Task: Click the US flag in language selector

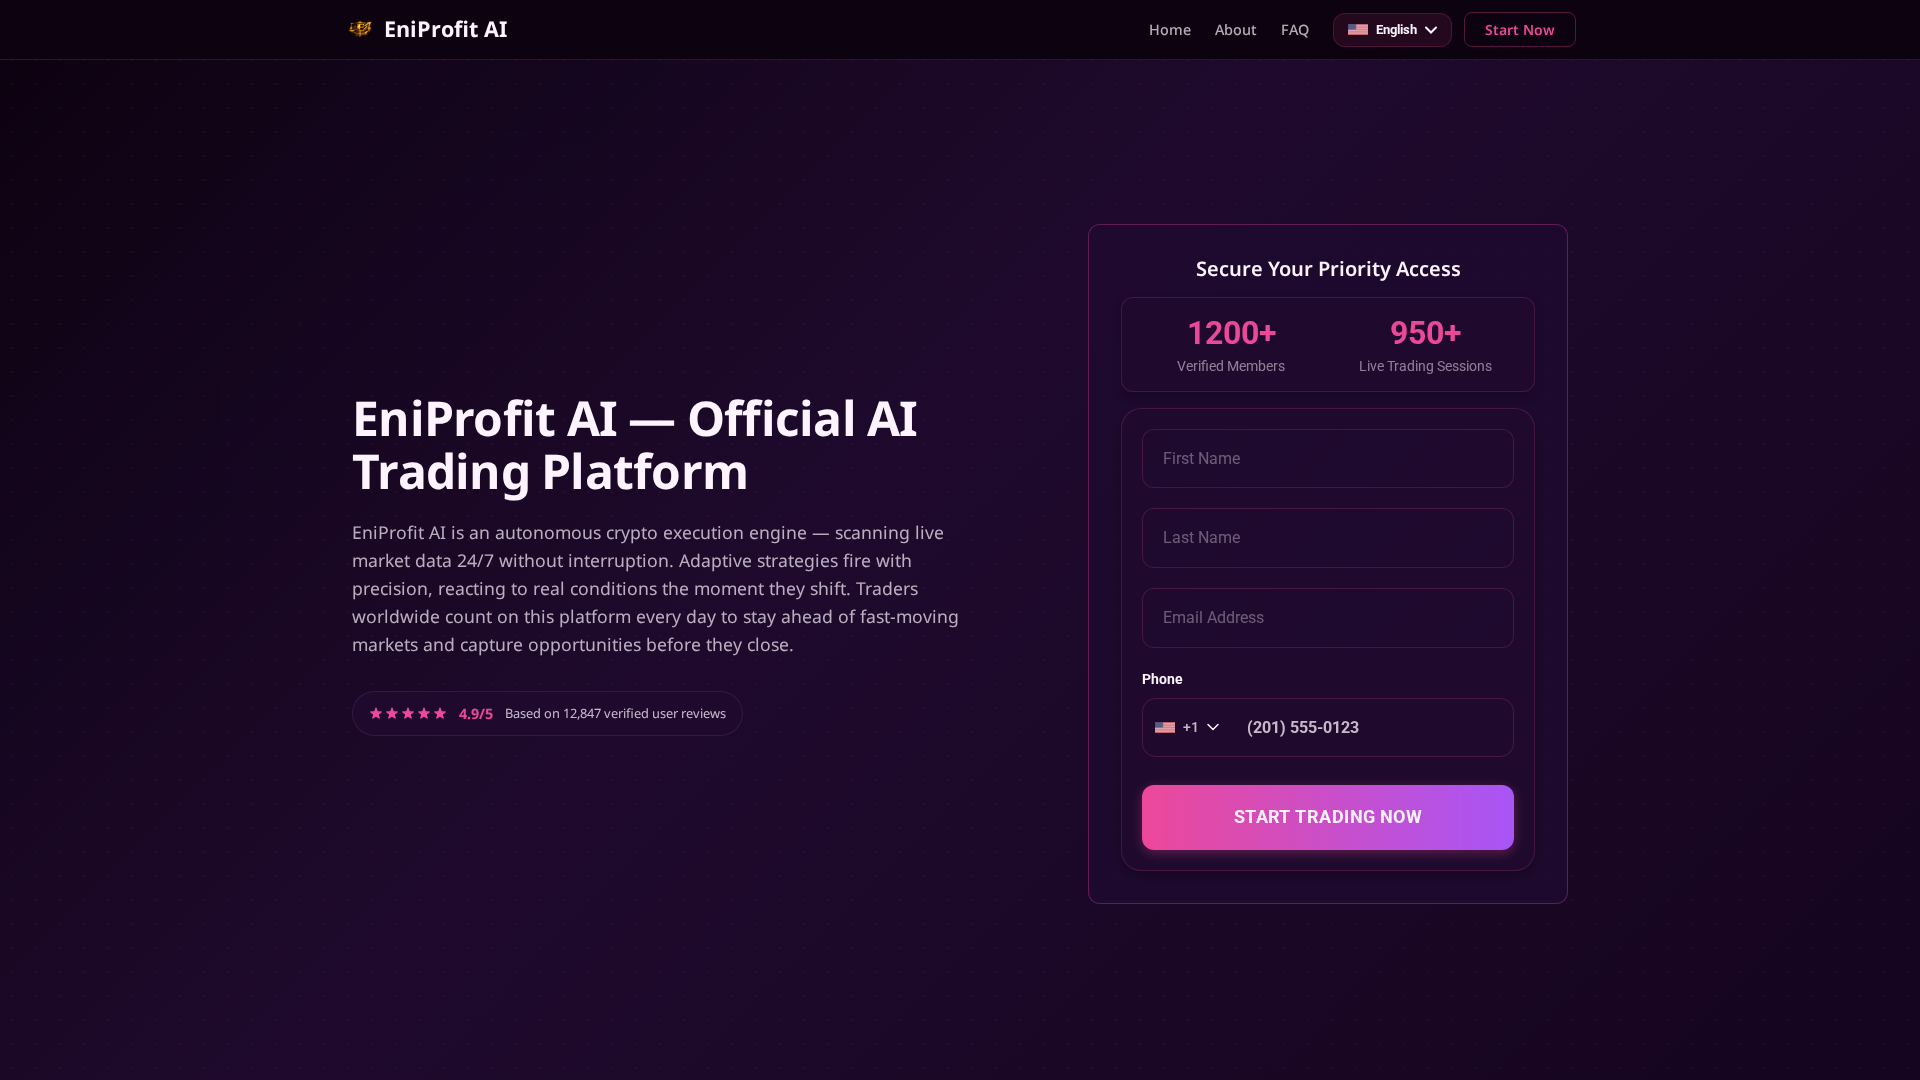Action: (x=1358, y=29)
